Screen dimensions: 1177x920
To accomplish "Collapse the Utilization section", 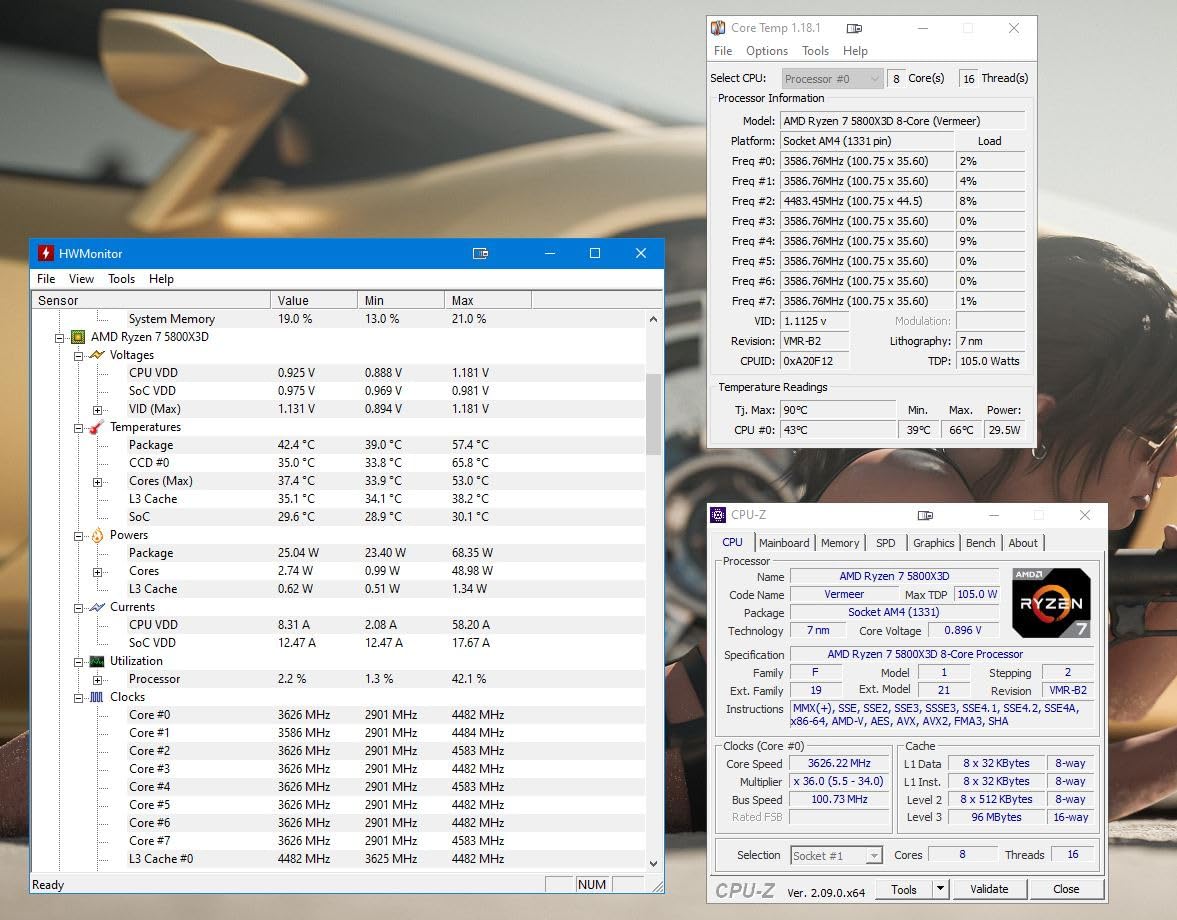I will (78, 662).
